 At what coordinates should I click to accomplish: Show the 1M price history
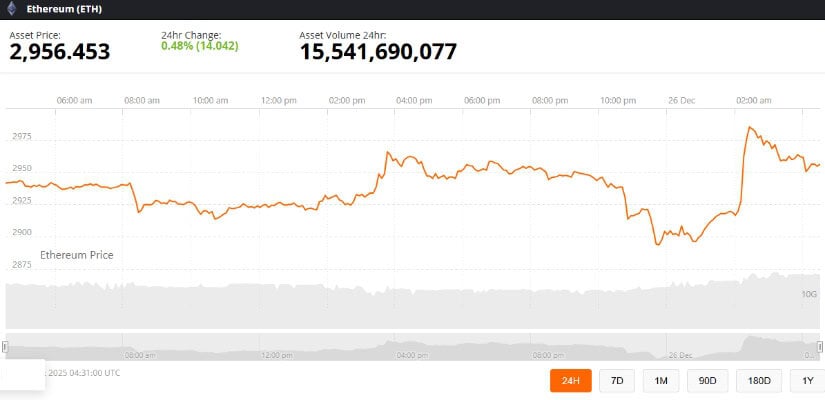click(x=660, y=380)
